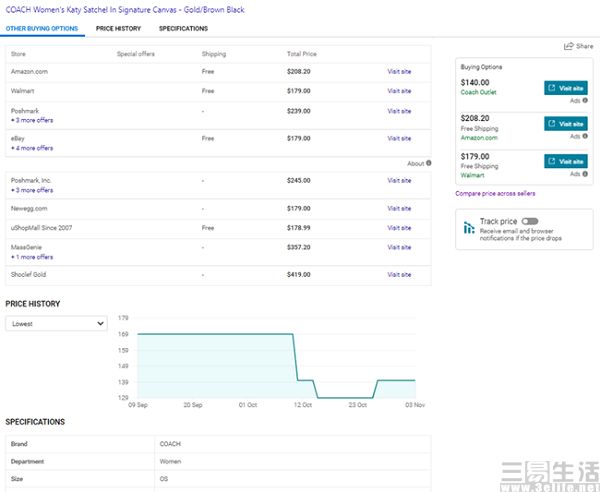
Task: Open Compare price across sellers link
Action: point(495,192)
